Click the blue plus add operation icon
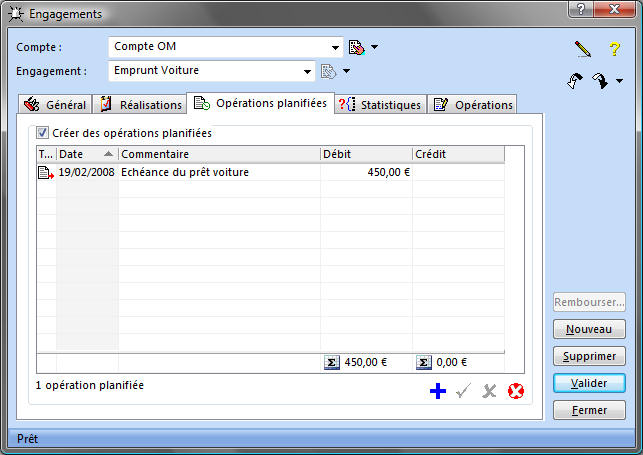The image size is (643, 455). tap(437, 391)
